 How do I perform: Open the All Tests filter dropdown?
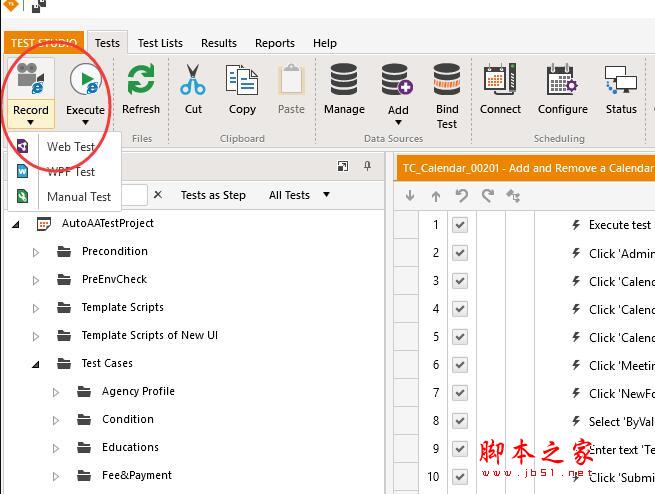[x=326, y=195]
